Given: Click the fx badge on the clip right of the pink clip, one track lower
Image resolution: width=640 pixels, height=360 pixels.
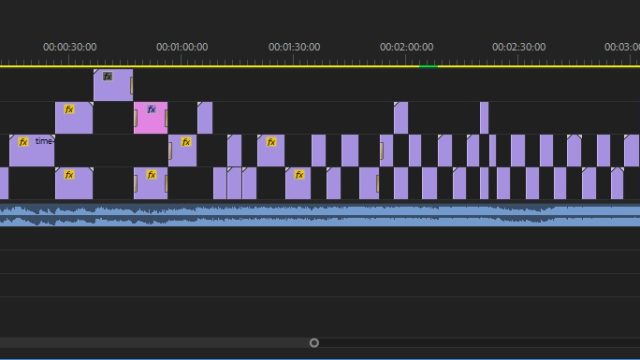Looking at the screenshot, I should [186, 142].
